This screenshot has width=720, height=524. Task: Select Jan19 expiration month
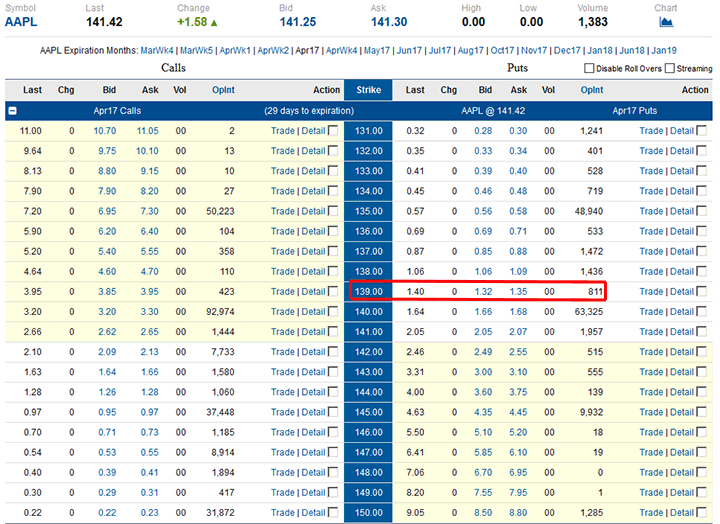click(x=664, y=51)
